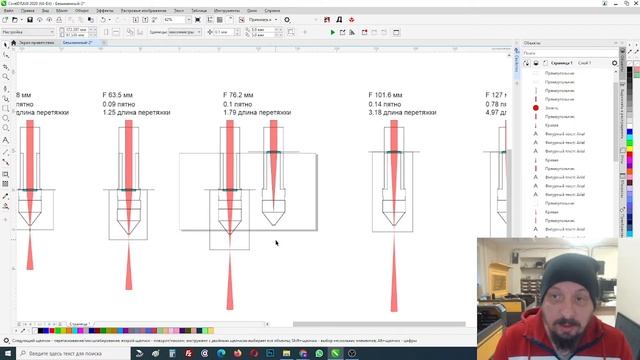Screen dimensions: 640x360
Task: Click the Export icon in the toolbar
Action: [x=145, y=20]
